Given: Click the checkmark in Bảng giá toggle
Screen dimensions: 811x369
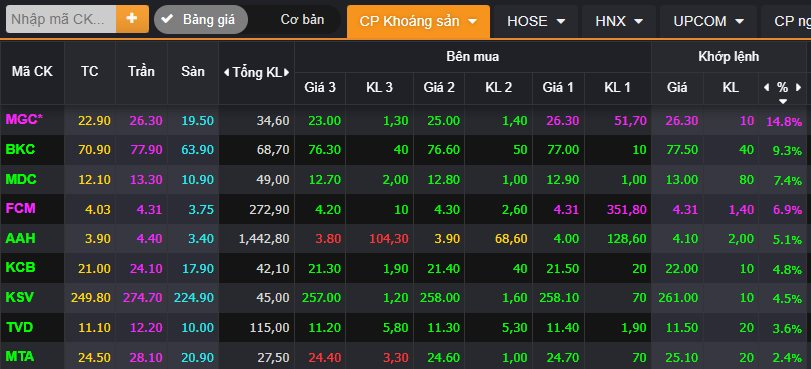Looking at the screenshot, I should 167,20.
